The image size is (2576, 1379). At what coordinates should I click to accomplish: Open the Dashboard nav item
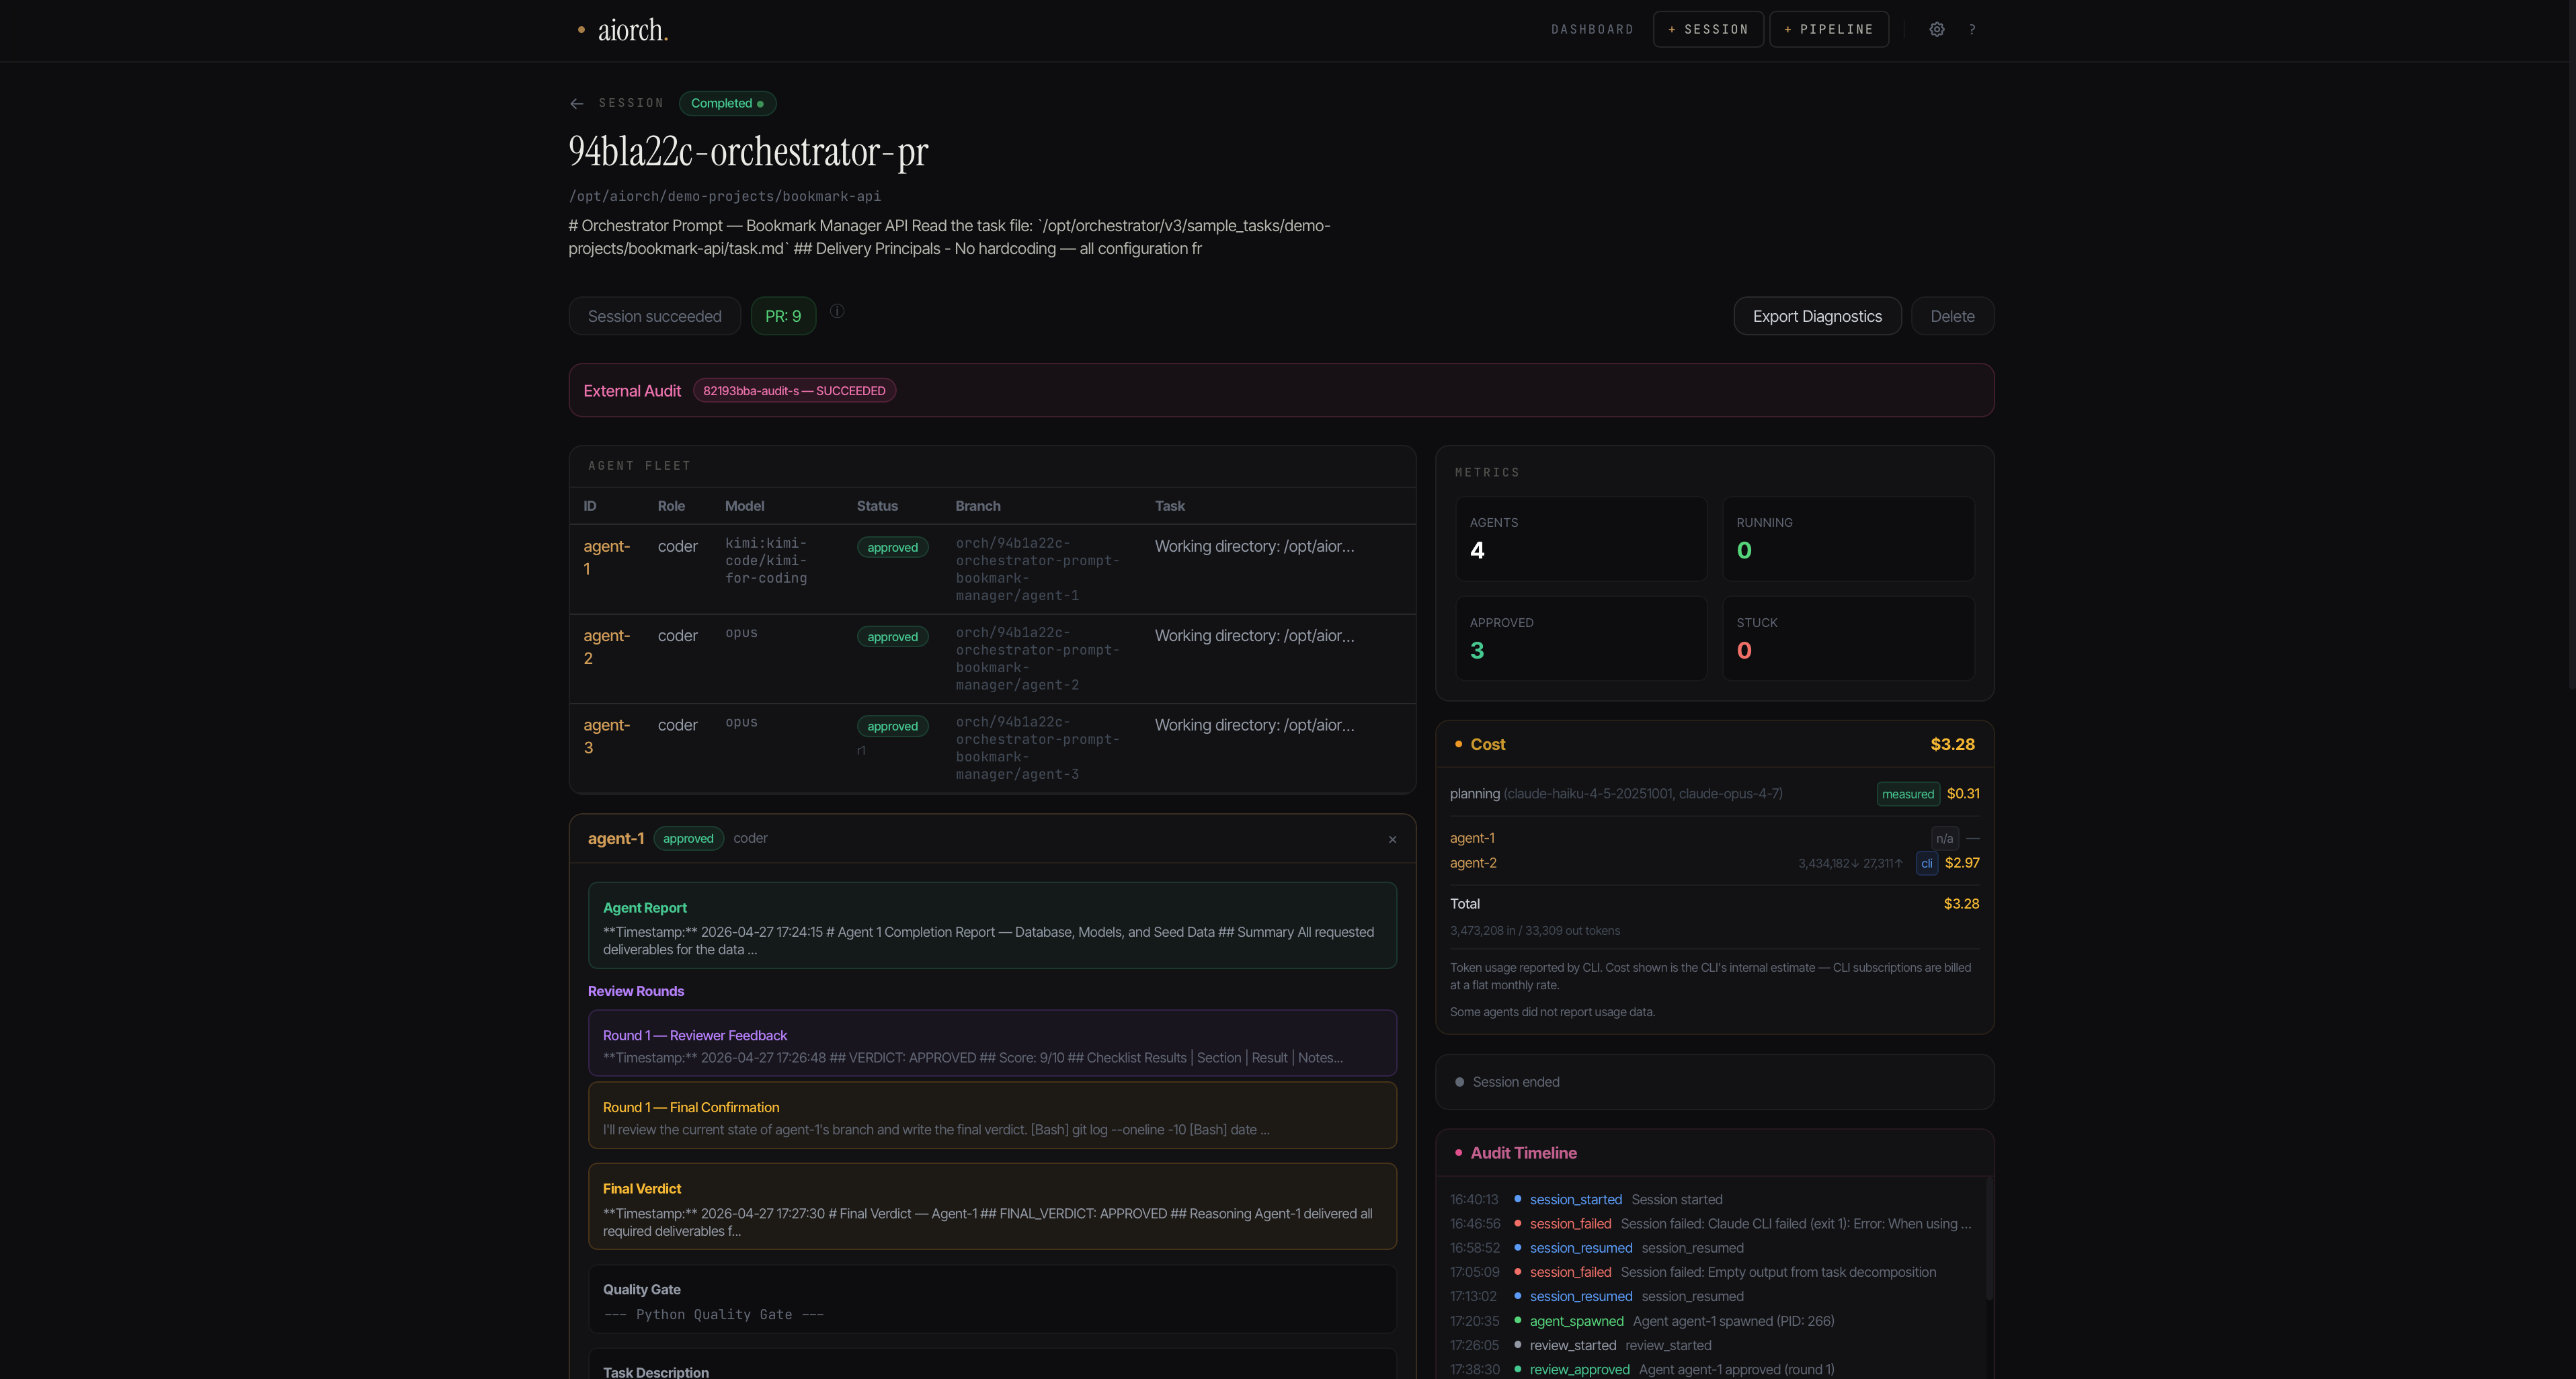tap(1592, 29)
